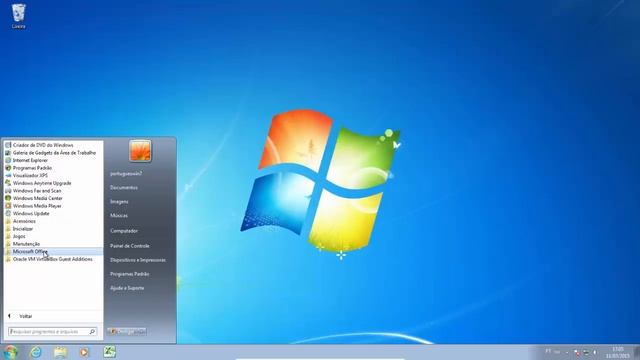Launch Galeria de Gadgets da Área de Trabalho
Image resolution: width=640 pixels, height=360 pixels.
[x=54, y=153]
